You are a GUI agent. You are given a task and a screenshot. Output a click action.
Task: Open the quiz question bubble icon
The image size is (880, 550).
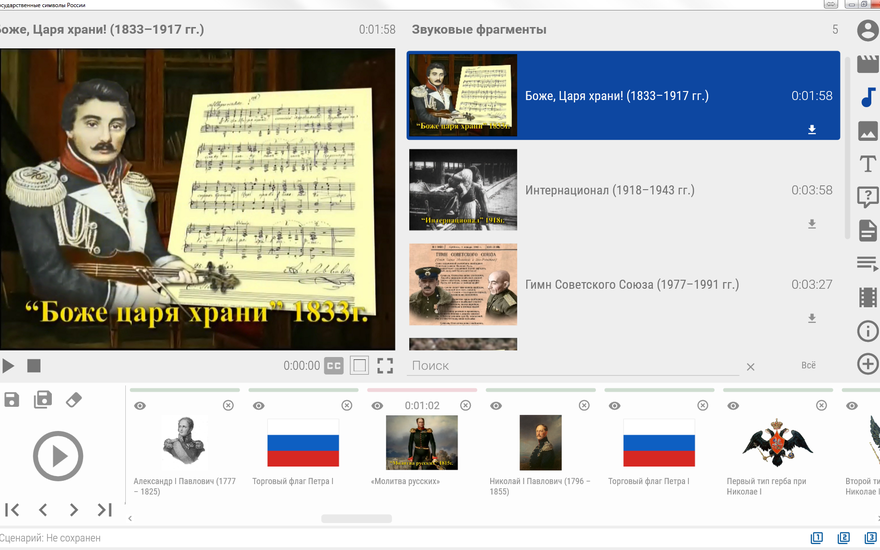[868, 198]
